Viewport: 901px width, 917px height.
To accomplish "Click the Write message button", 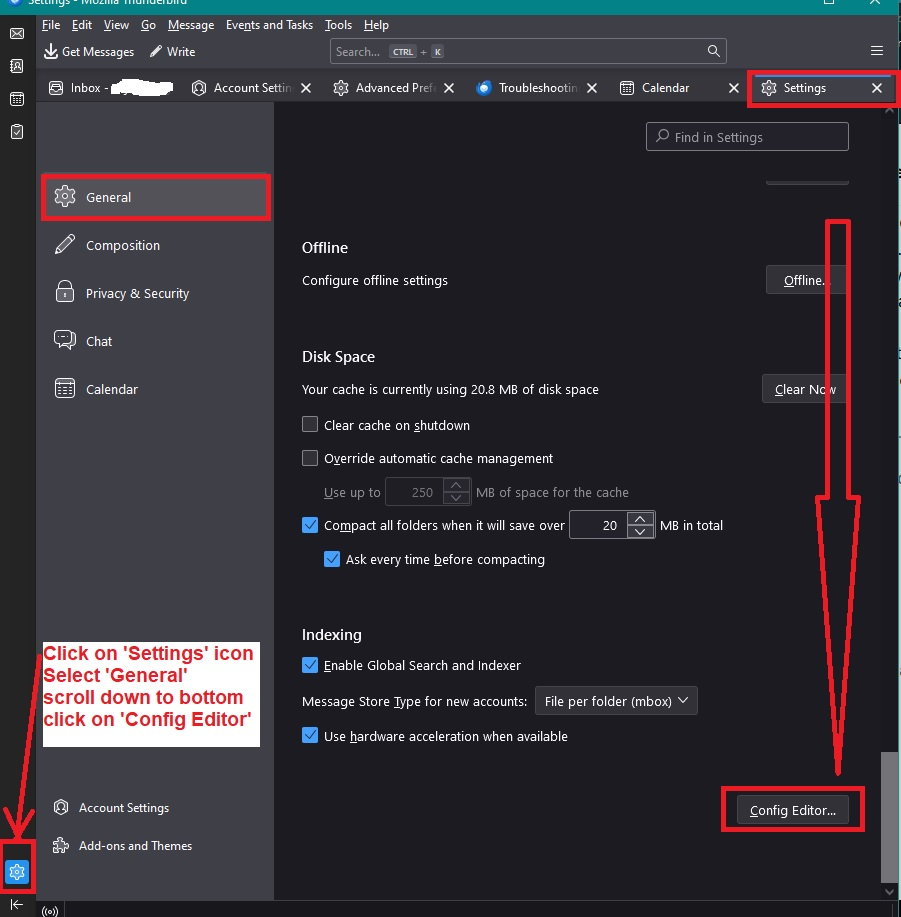I will coord(172,51).
